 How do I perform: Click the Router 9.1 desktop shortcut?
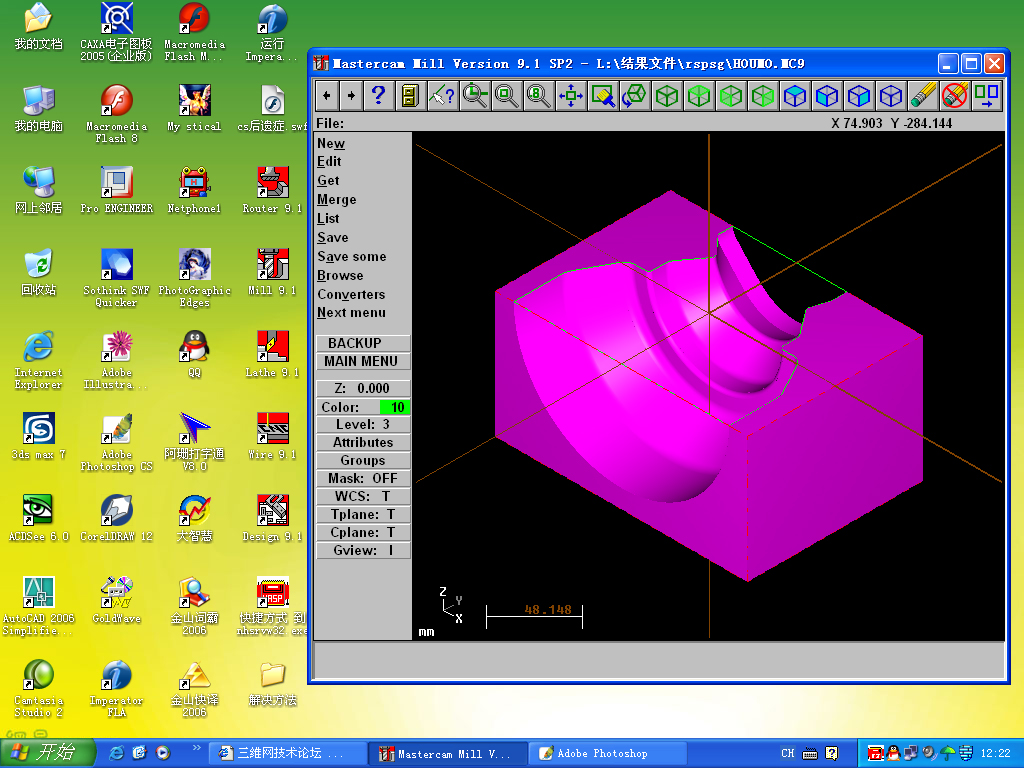click(x=272, y=191)
